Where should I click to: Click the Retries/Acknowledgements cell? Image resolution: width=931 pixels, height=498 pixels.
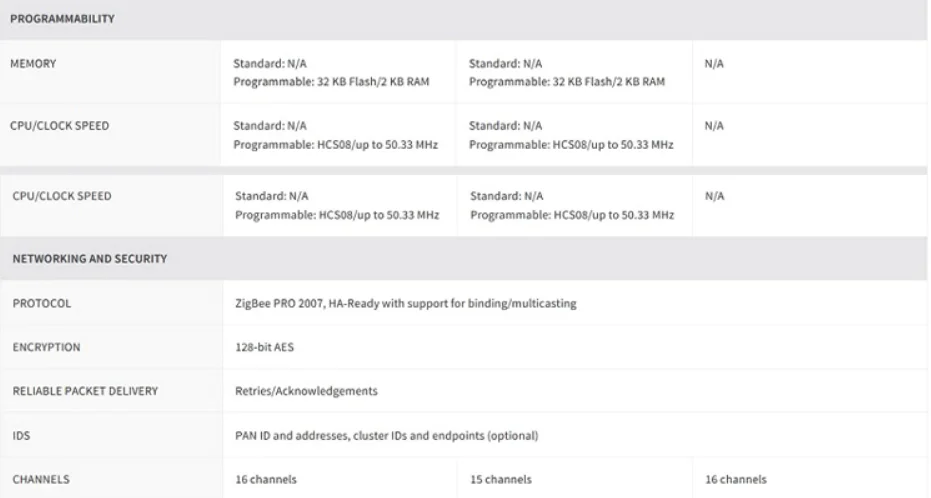point(306,391)
